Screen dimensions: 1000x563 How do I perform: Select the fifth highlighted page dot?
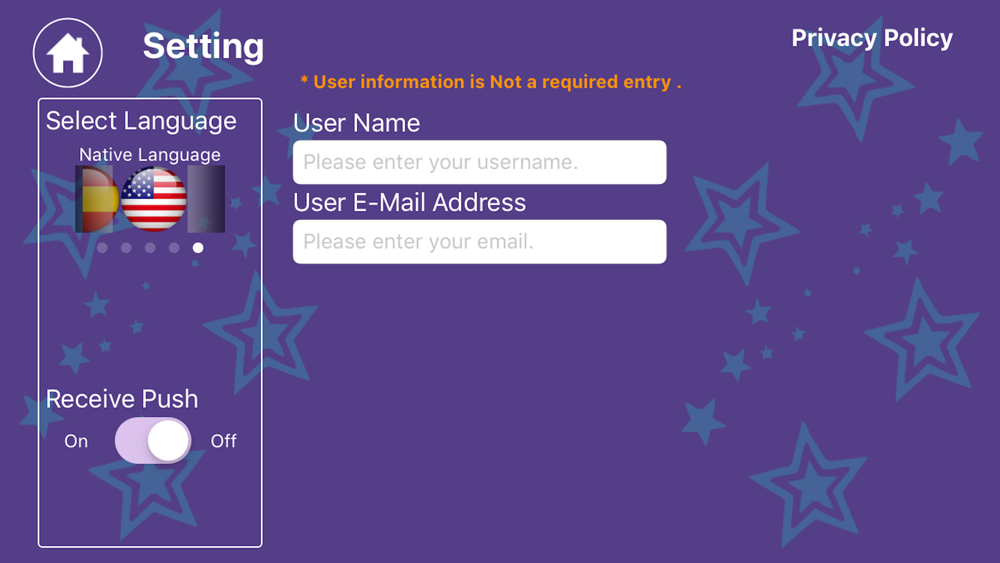tap(198, 247)
